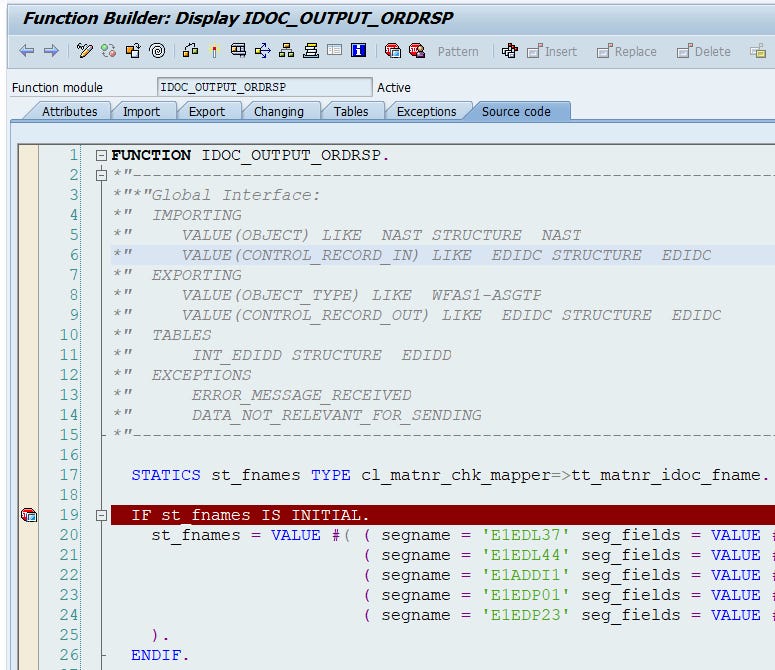This screenshot has height=670, width=775.
Task: Toggle Display/Change mode pencil icon
Action: click(x=85, y=50)
